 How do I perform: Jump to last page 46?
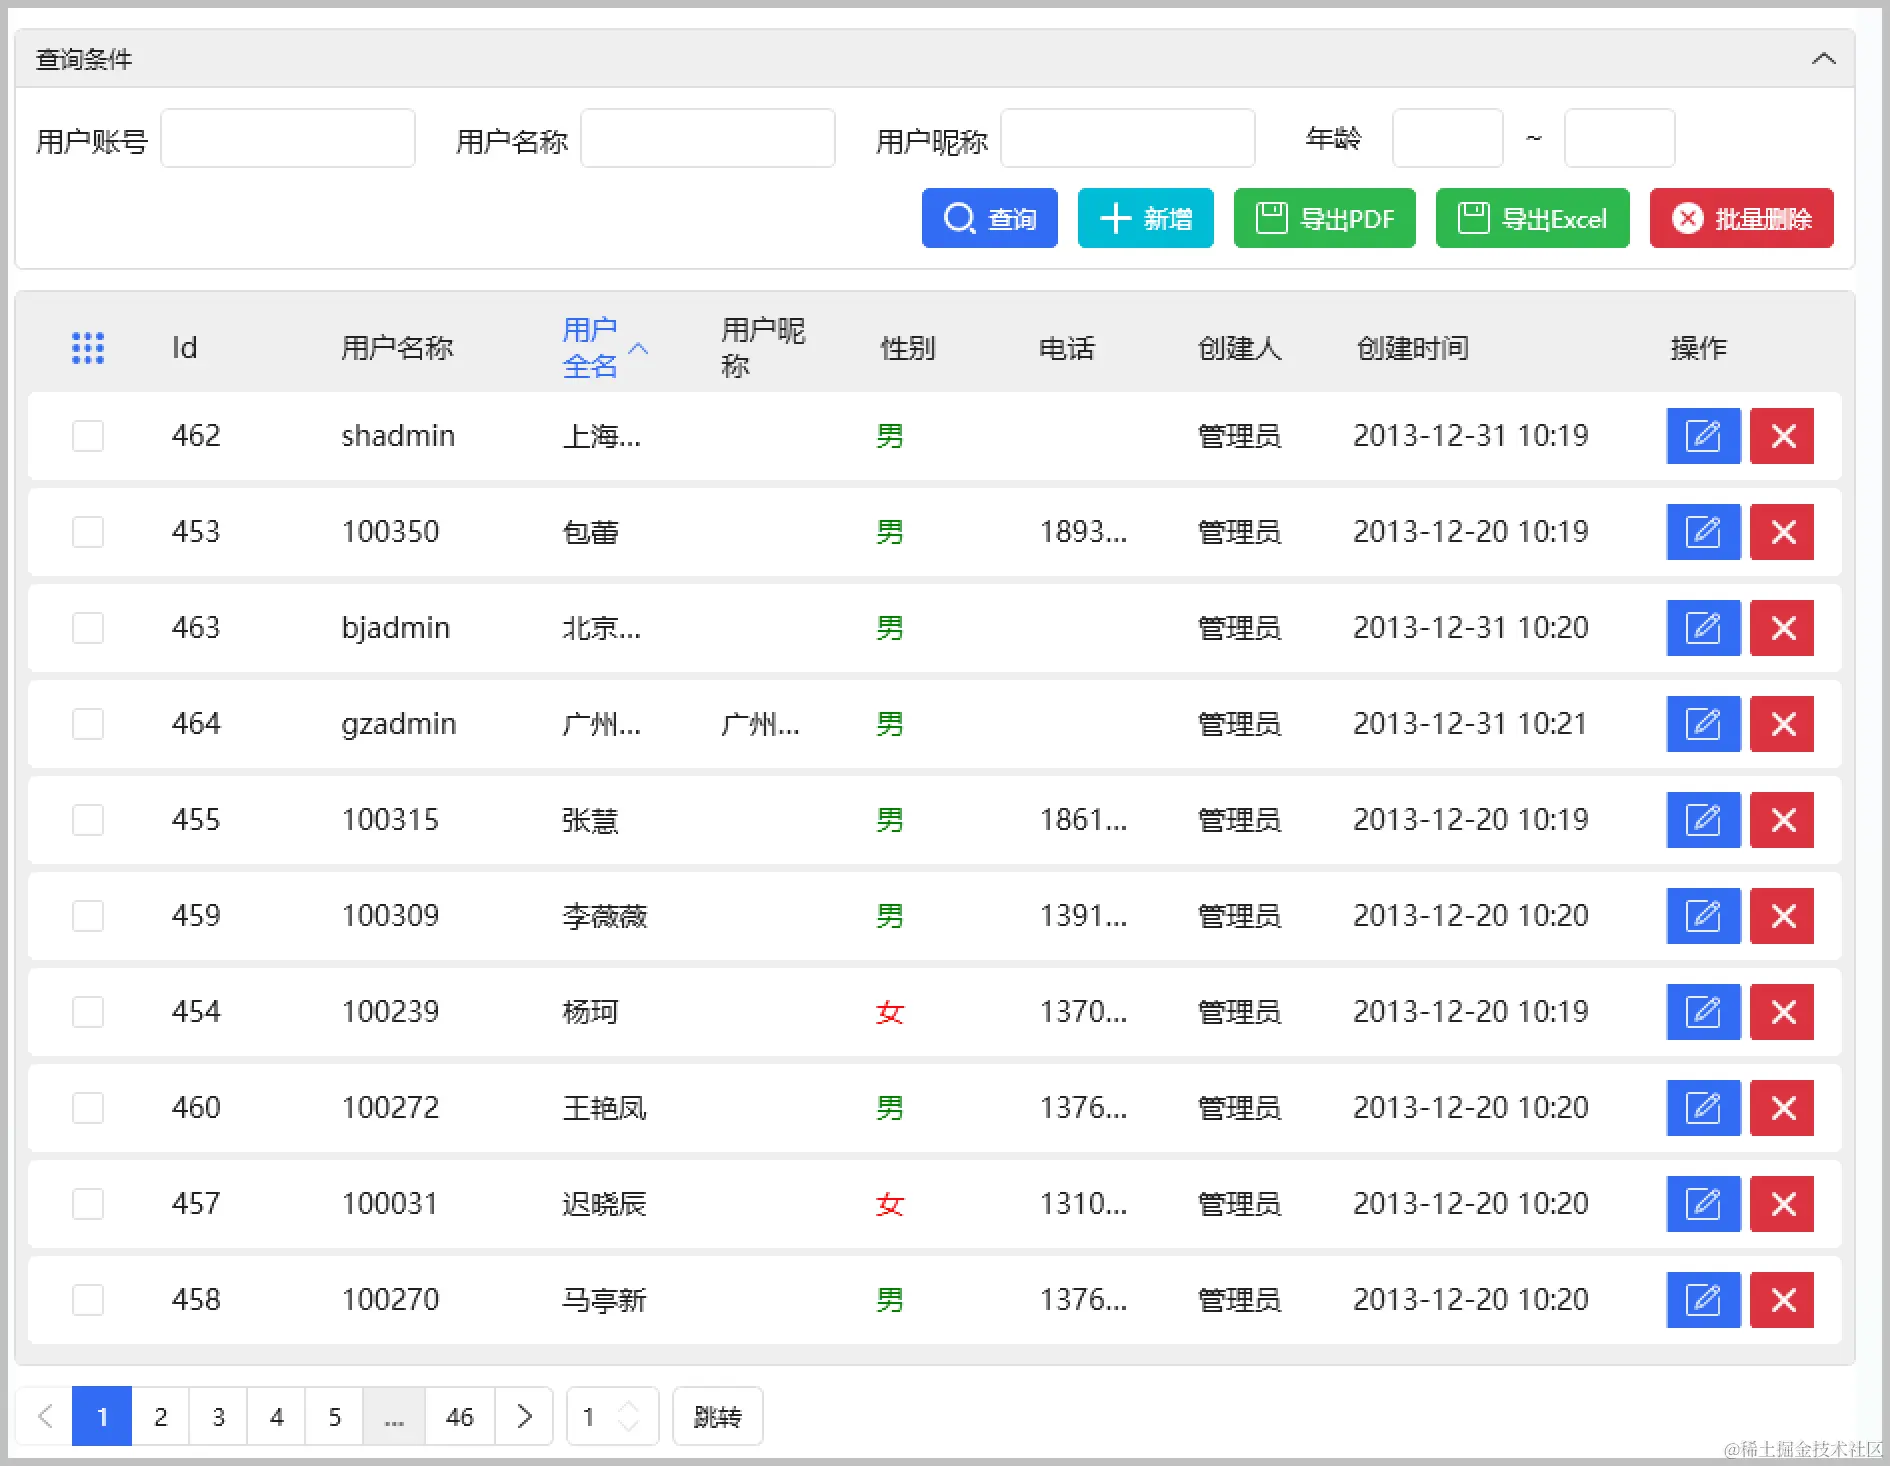pyautogui.click(x=460, y=1416)
